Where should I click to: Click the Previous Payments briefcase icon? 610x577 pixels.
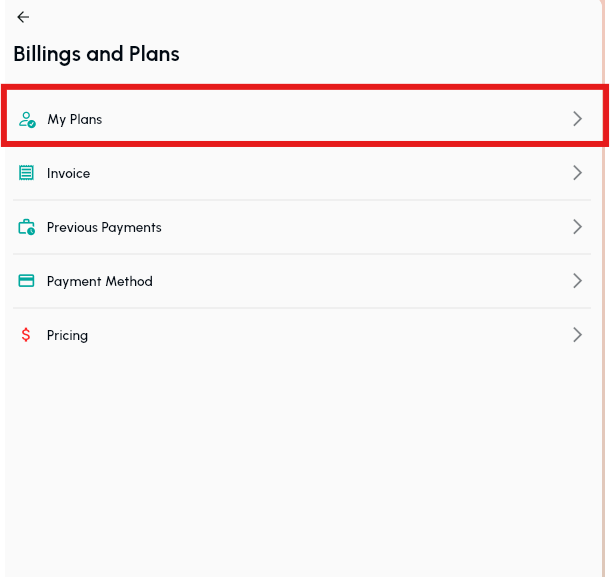point(27,227)
